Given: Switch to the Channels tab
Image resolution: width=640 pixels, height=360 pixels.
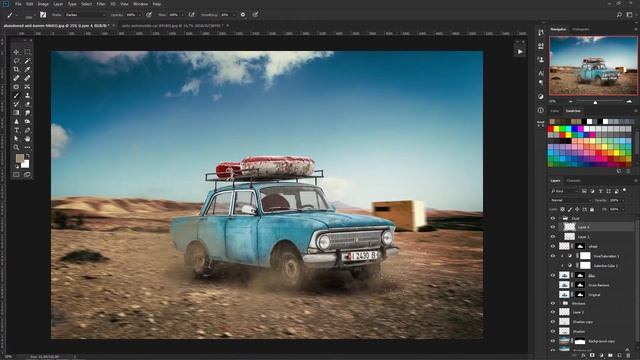Looking at the screenshot, I should [573, 180].
